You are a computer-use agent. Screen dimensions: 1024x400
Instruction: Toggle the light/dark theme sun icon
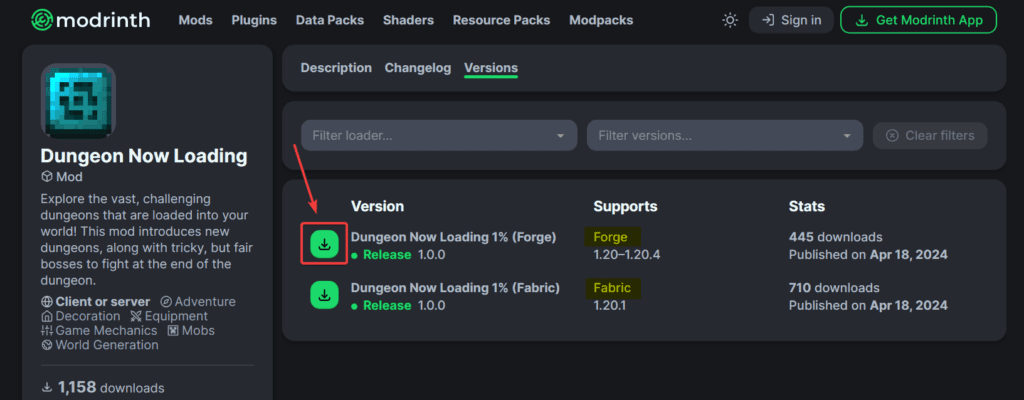tap(730, 20)
